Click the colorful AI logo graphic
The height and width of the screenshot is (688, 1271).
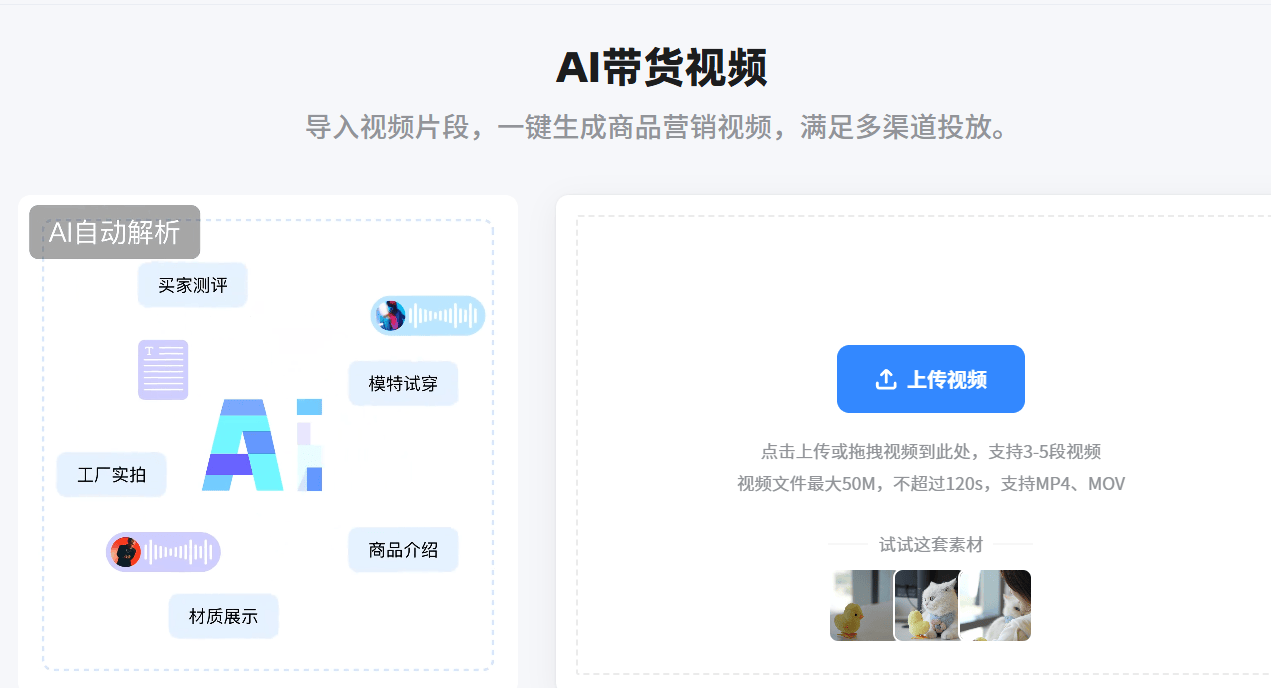(262, 445)
